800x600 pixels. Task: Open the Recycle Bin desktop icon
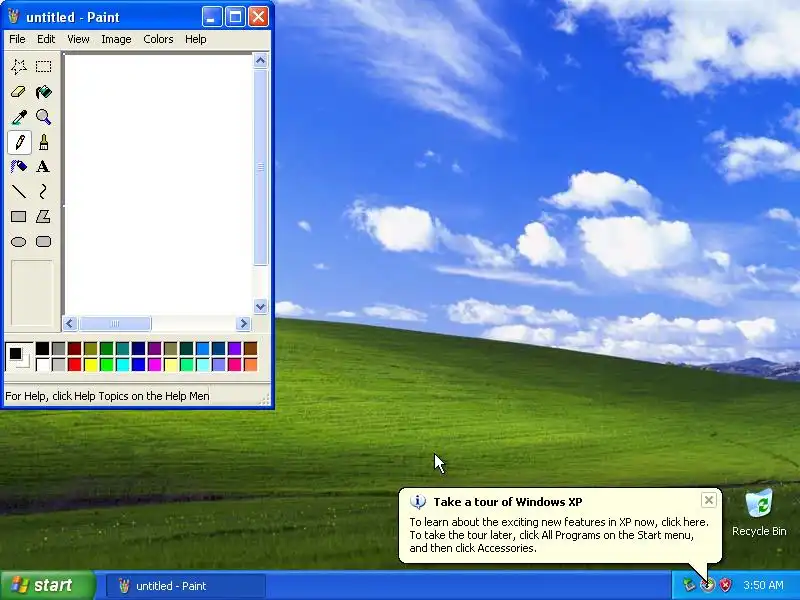click(759, 513)
